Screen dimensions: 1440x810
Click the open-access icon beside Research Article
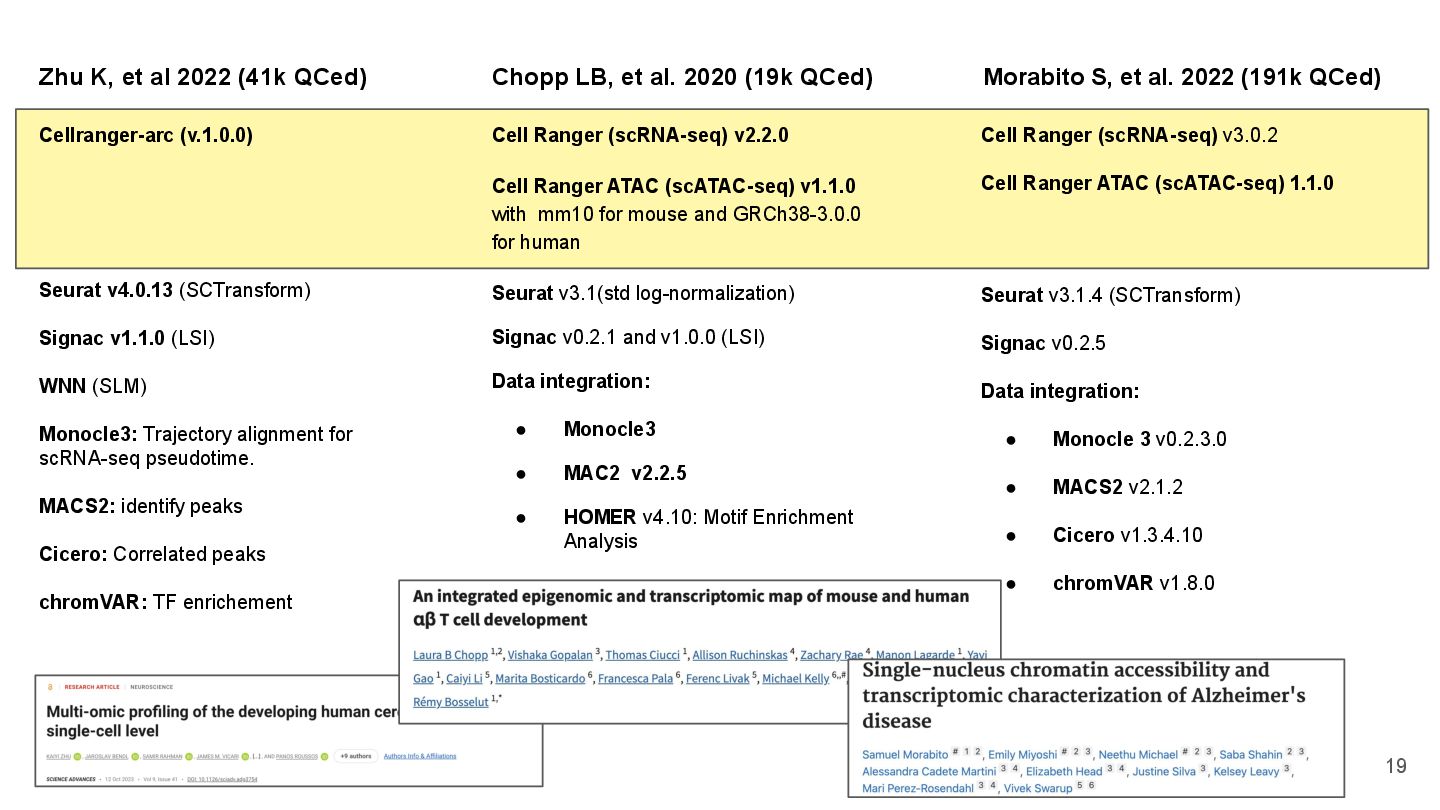tap(50, 687)
